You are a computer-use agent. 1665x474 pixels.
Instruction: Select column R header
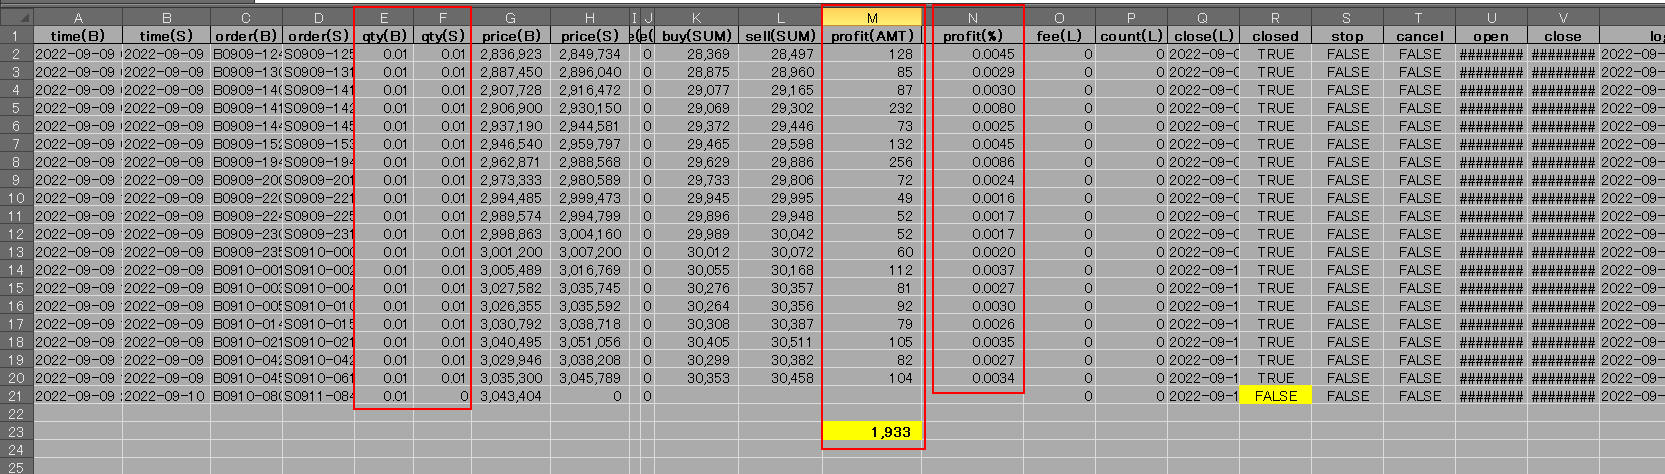[1275, 17]
